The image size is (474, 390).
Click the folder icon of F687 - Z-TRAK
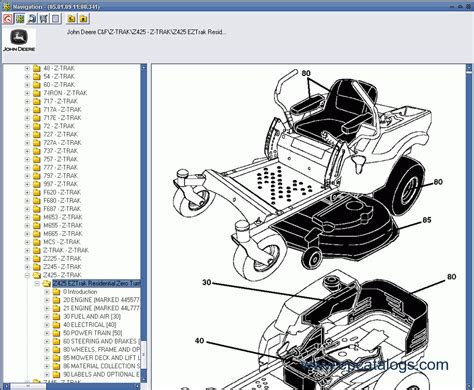click(x=37, y=209)
